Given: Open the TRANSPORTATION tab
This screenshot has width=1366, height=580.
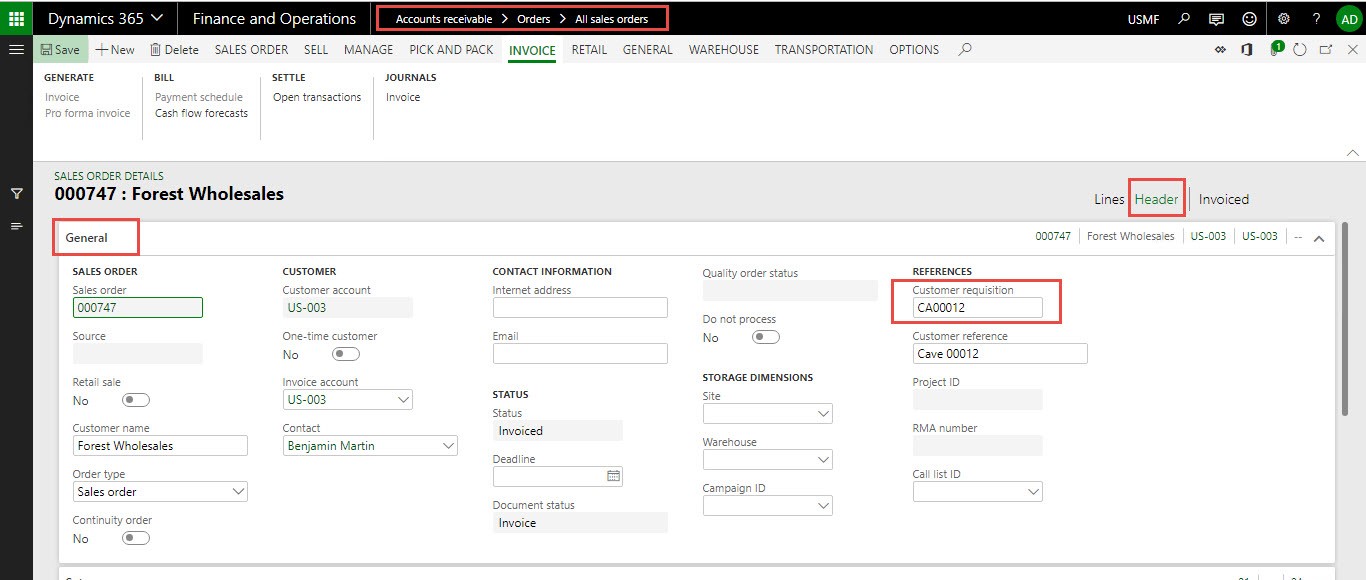Looking at the screenshot, I should click(823, 49).
